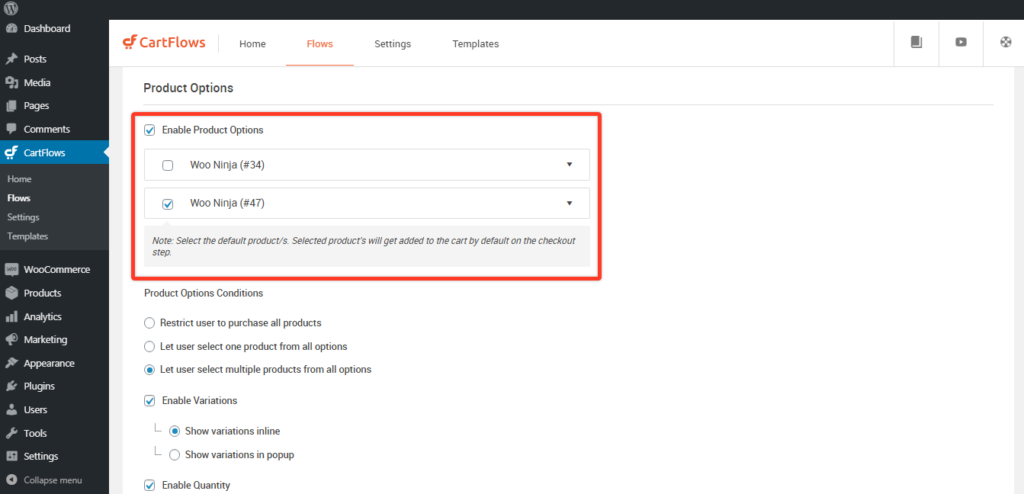This screenshot has width=1024, height=494.
Task: Open Pages in the admin menu
Action: (x=37, y=106)
